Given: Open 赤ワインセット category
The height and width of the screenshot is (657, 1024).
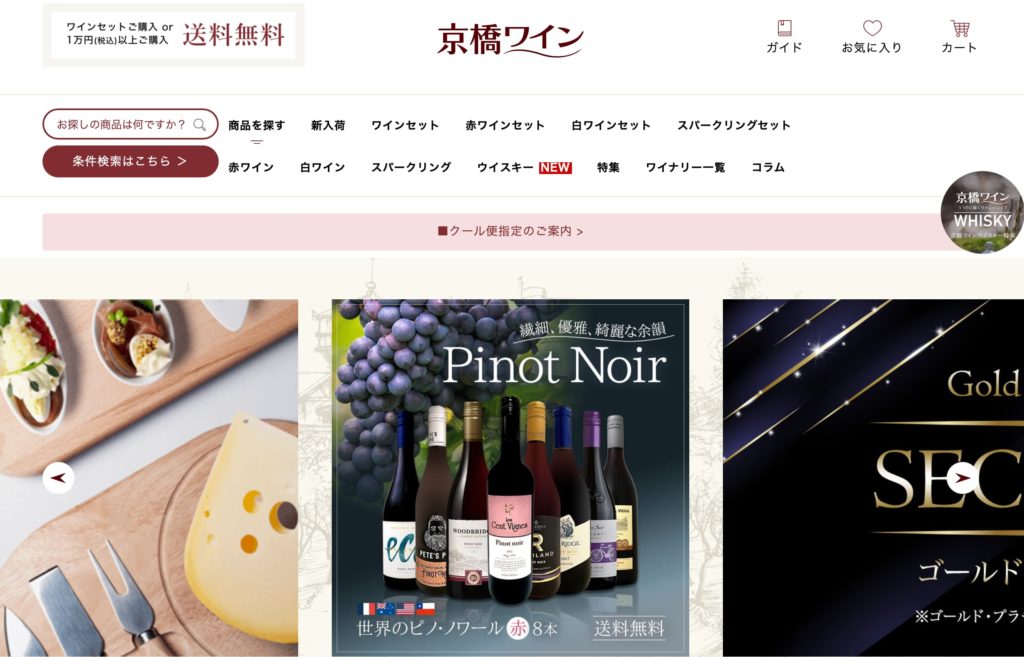Looking at the screenshot, I should coord(505,125).
